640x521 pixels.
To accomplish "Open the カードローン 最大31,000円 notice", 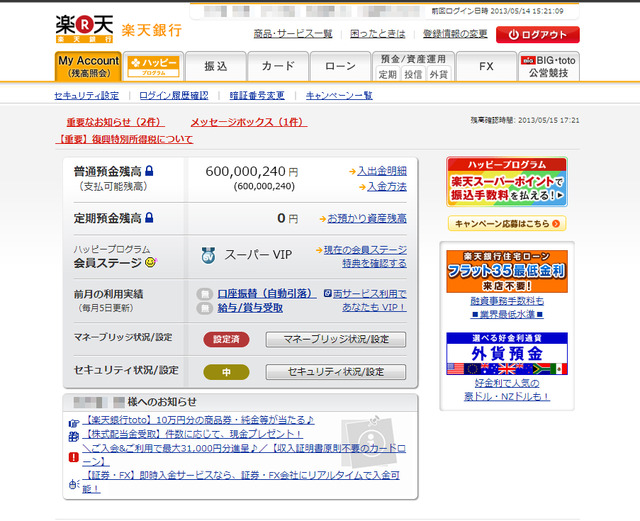I will point(244,454).
